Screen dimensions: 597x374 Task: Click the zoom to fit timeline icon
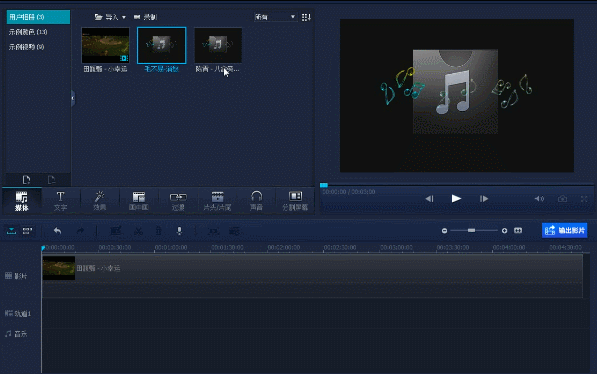518,230
